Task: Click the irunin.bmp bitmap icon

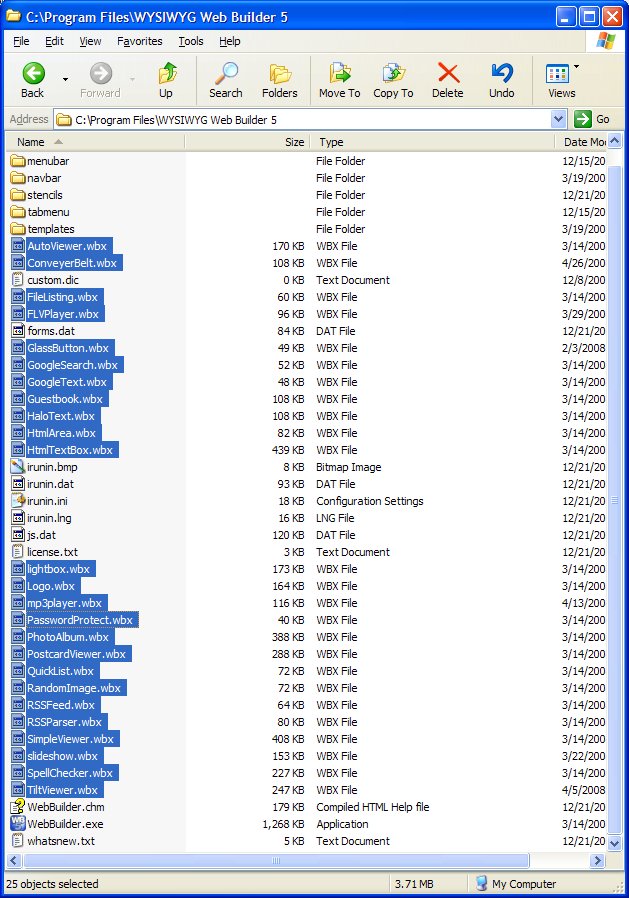Action: point(18,467)
